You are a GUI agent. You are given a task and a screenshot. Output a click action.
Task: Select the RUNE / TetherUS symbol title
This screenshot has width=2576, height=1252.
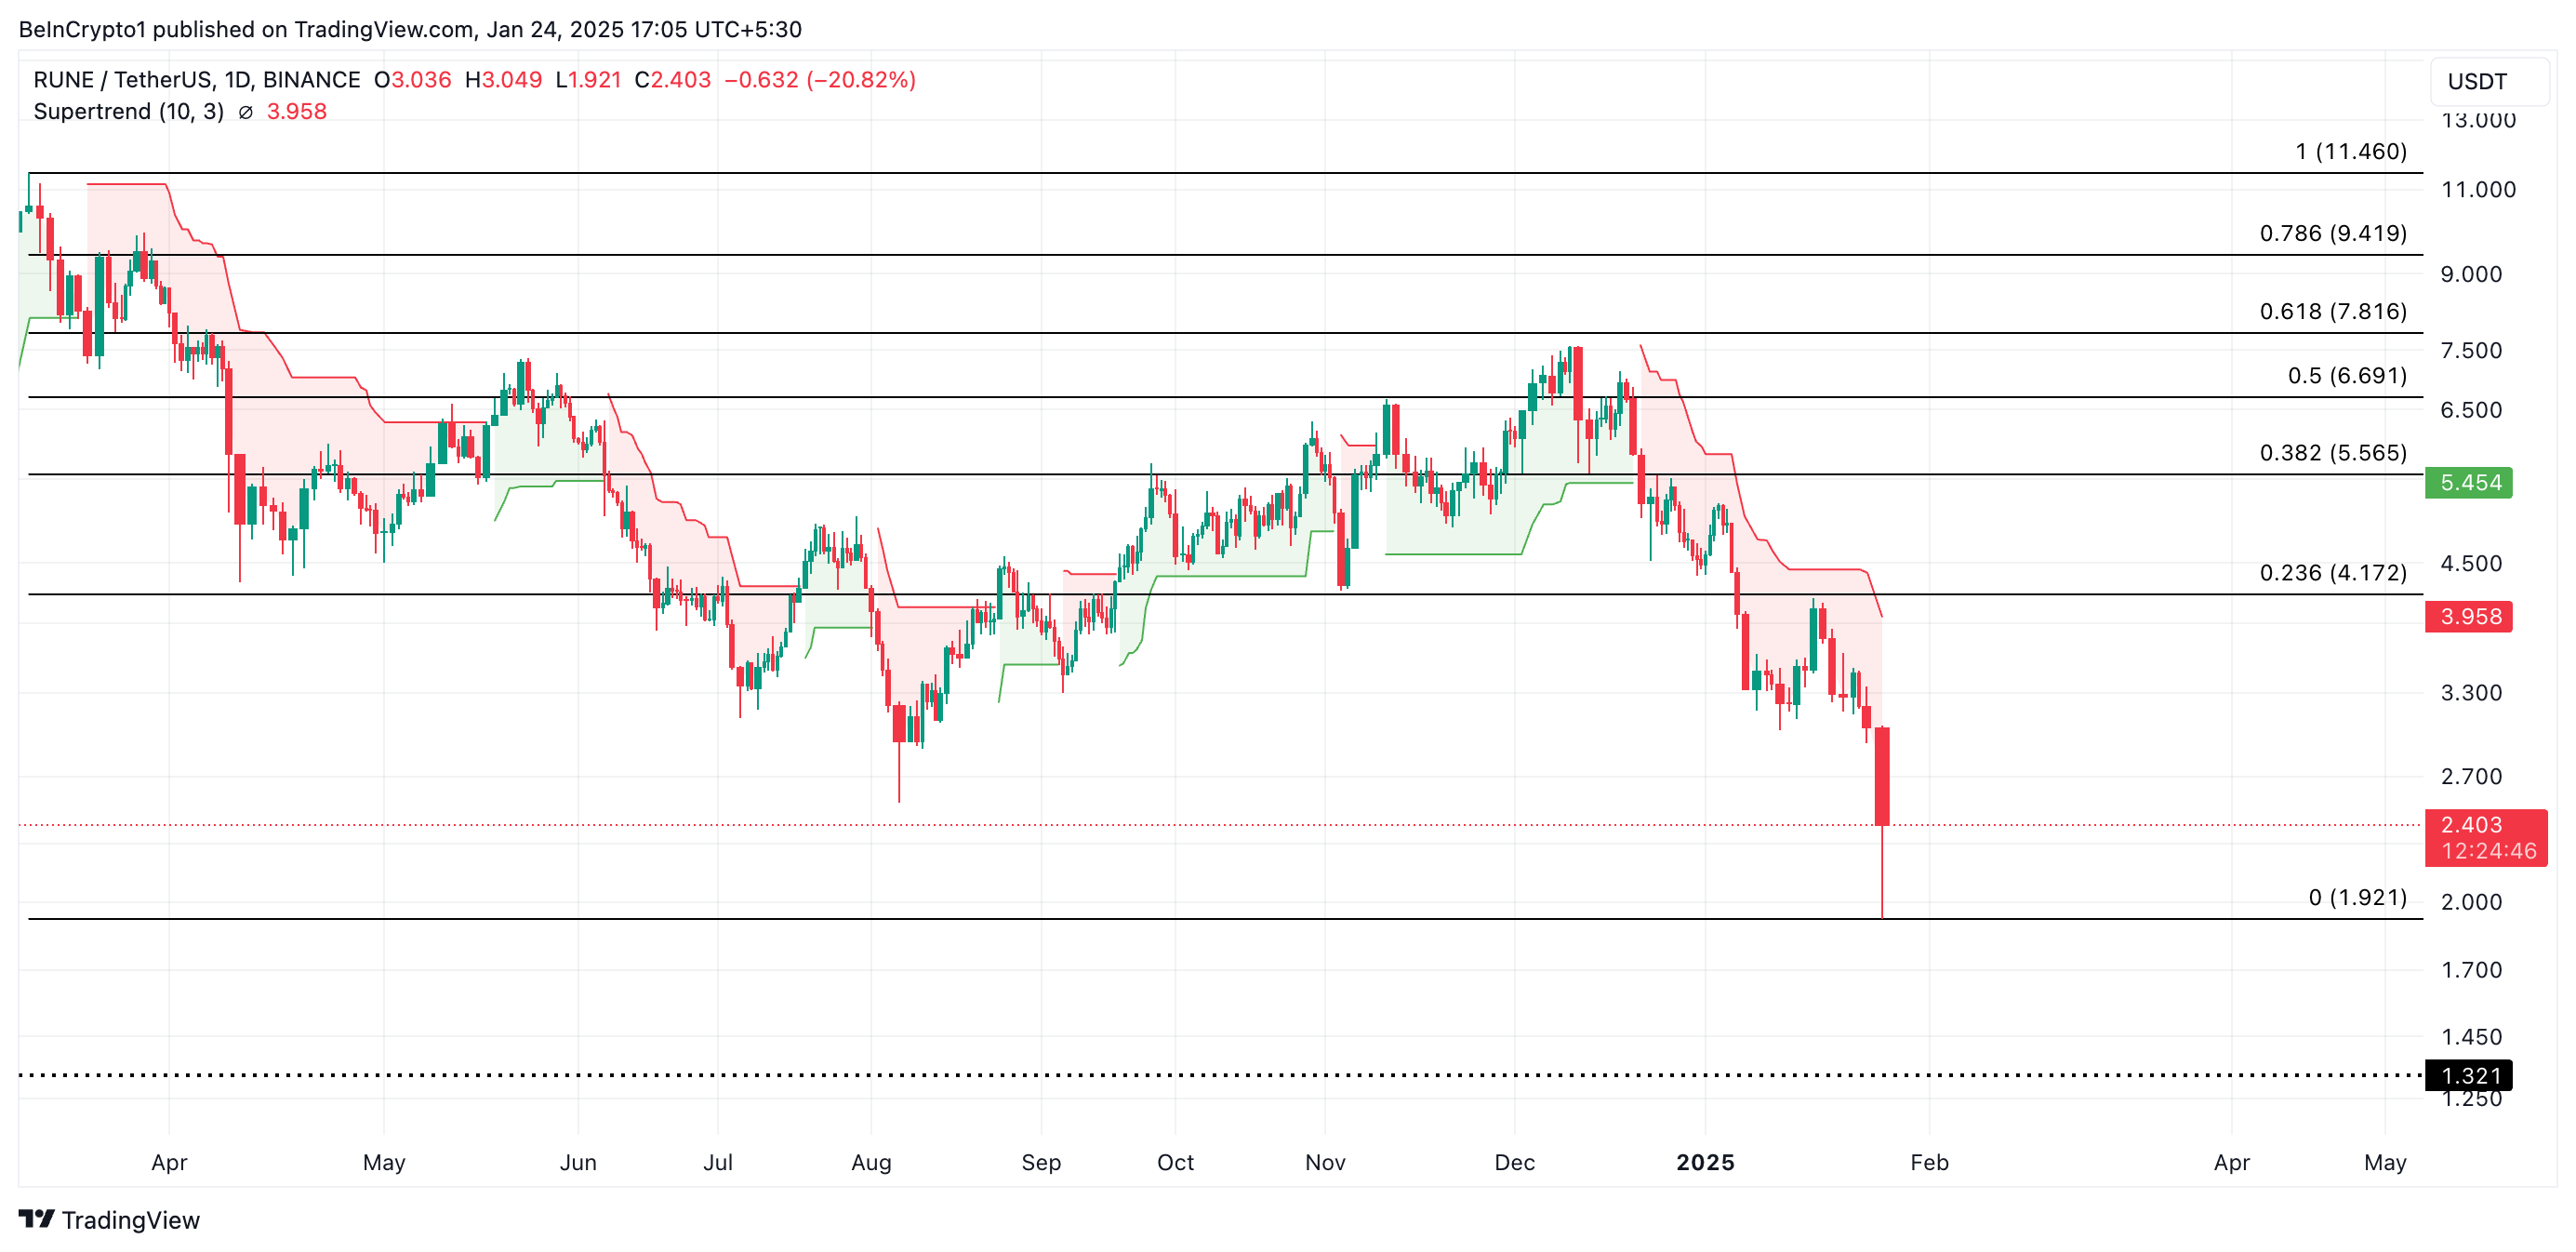pos(196,80)
